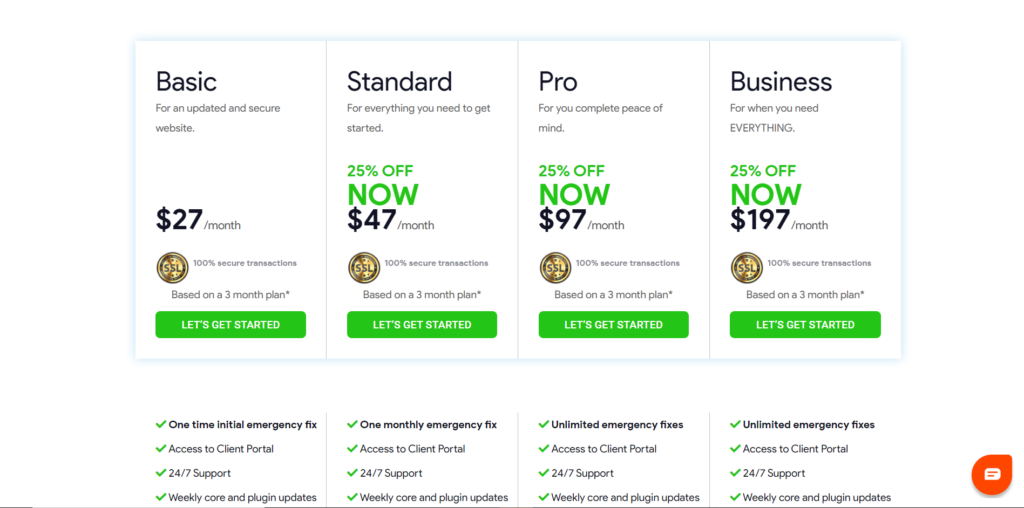The height and width of the screenshot is (508, 1024).
Task: Click the Pro plan 25% OFF NOW label
Action: [574, 185]
